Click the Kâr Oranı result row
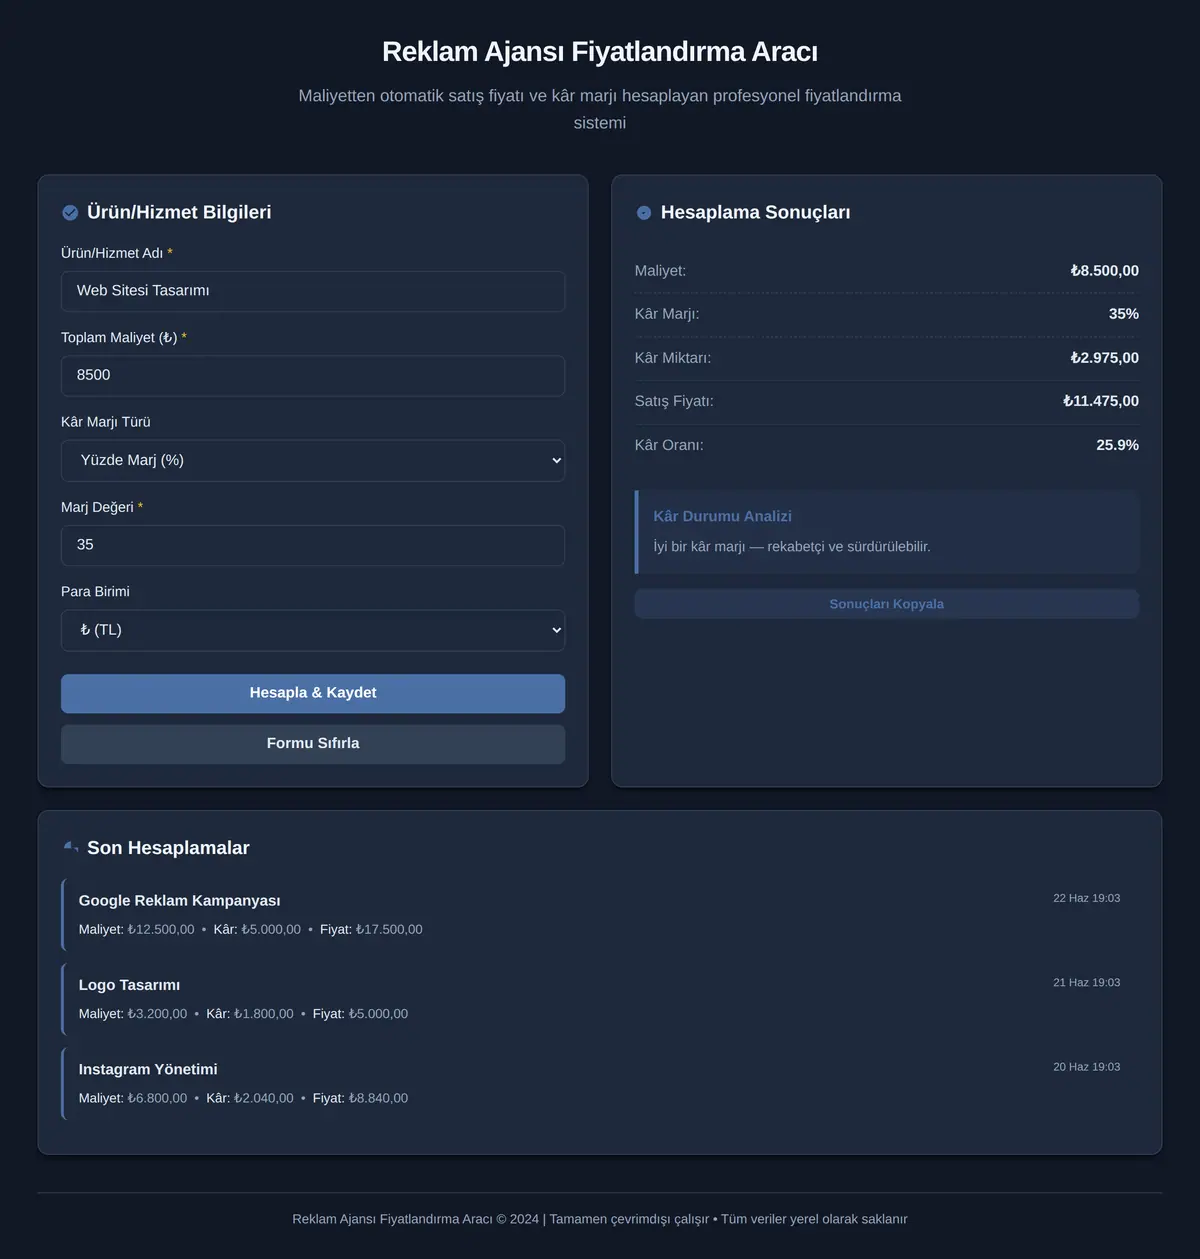Screen dimensions: 1200x1259 [x=887, y=445]
